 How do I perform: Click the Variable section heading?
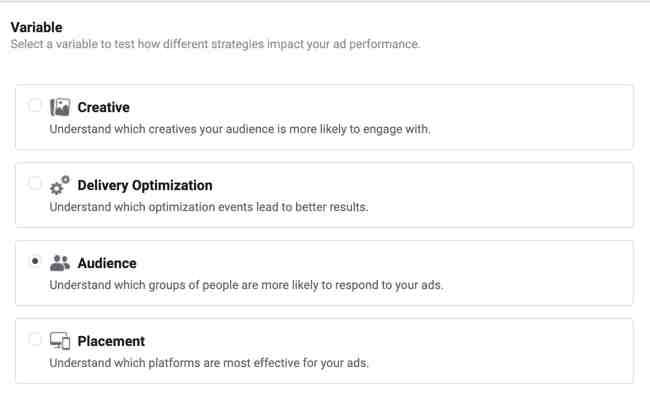click(36, 27)
